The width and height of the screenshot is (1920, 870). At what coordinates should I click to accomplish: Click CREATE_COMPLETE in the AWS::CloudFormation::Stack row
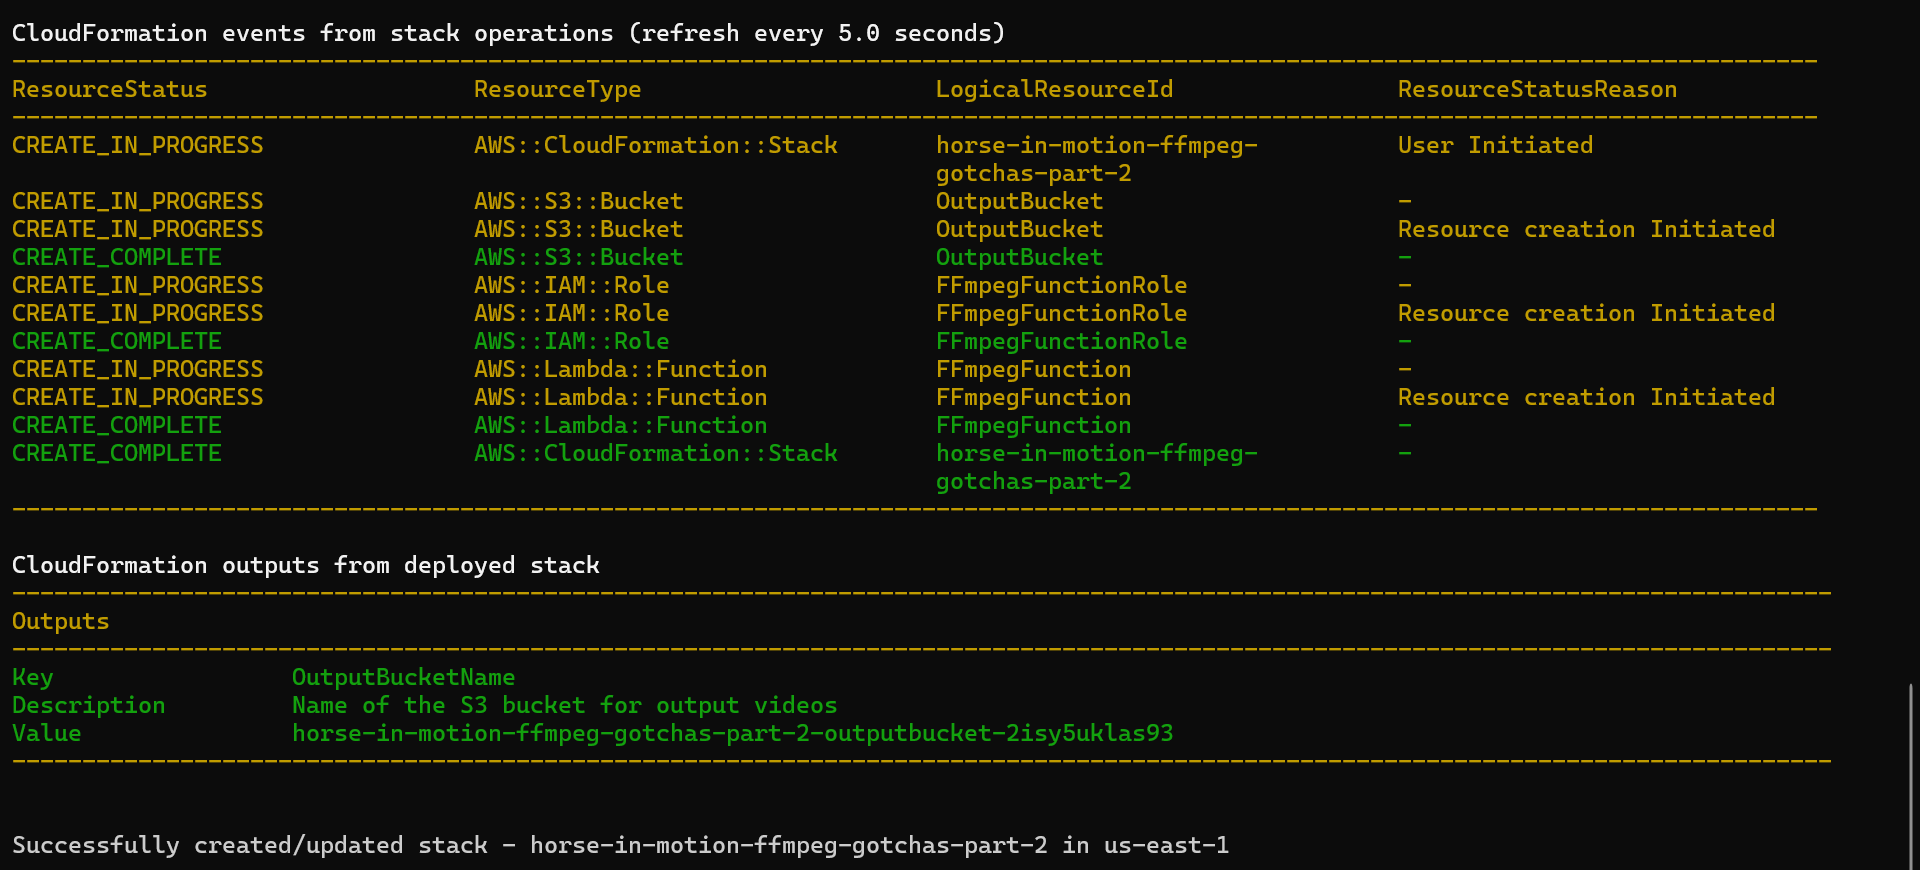(117, 454)
